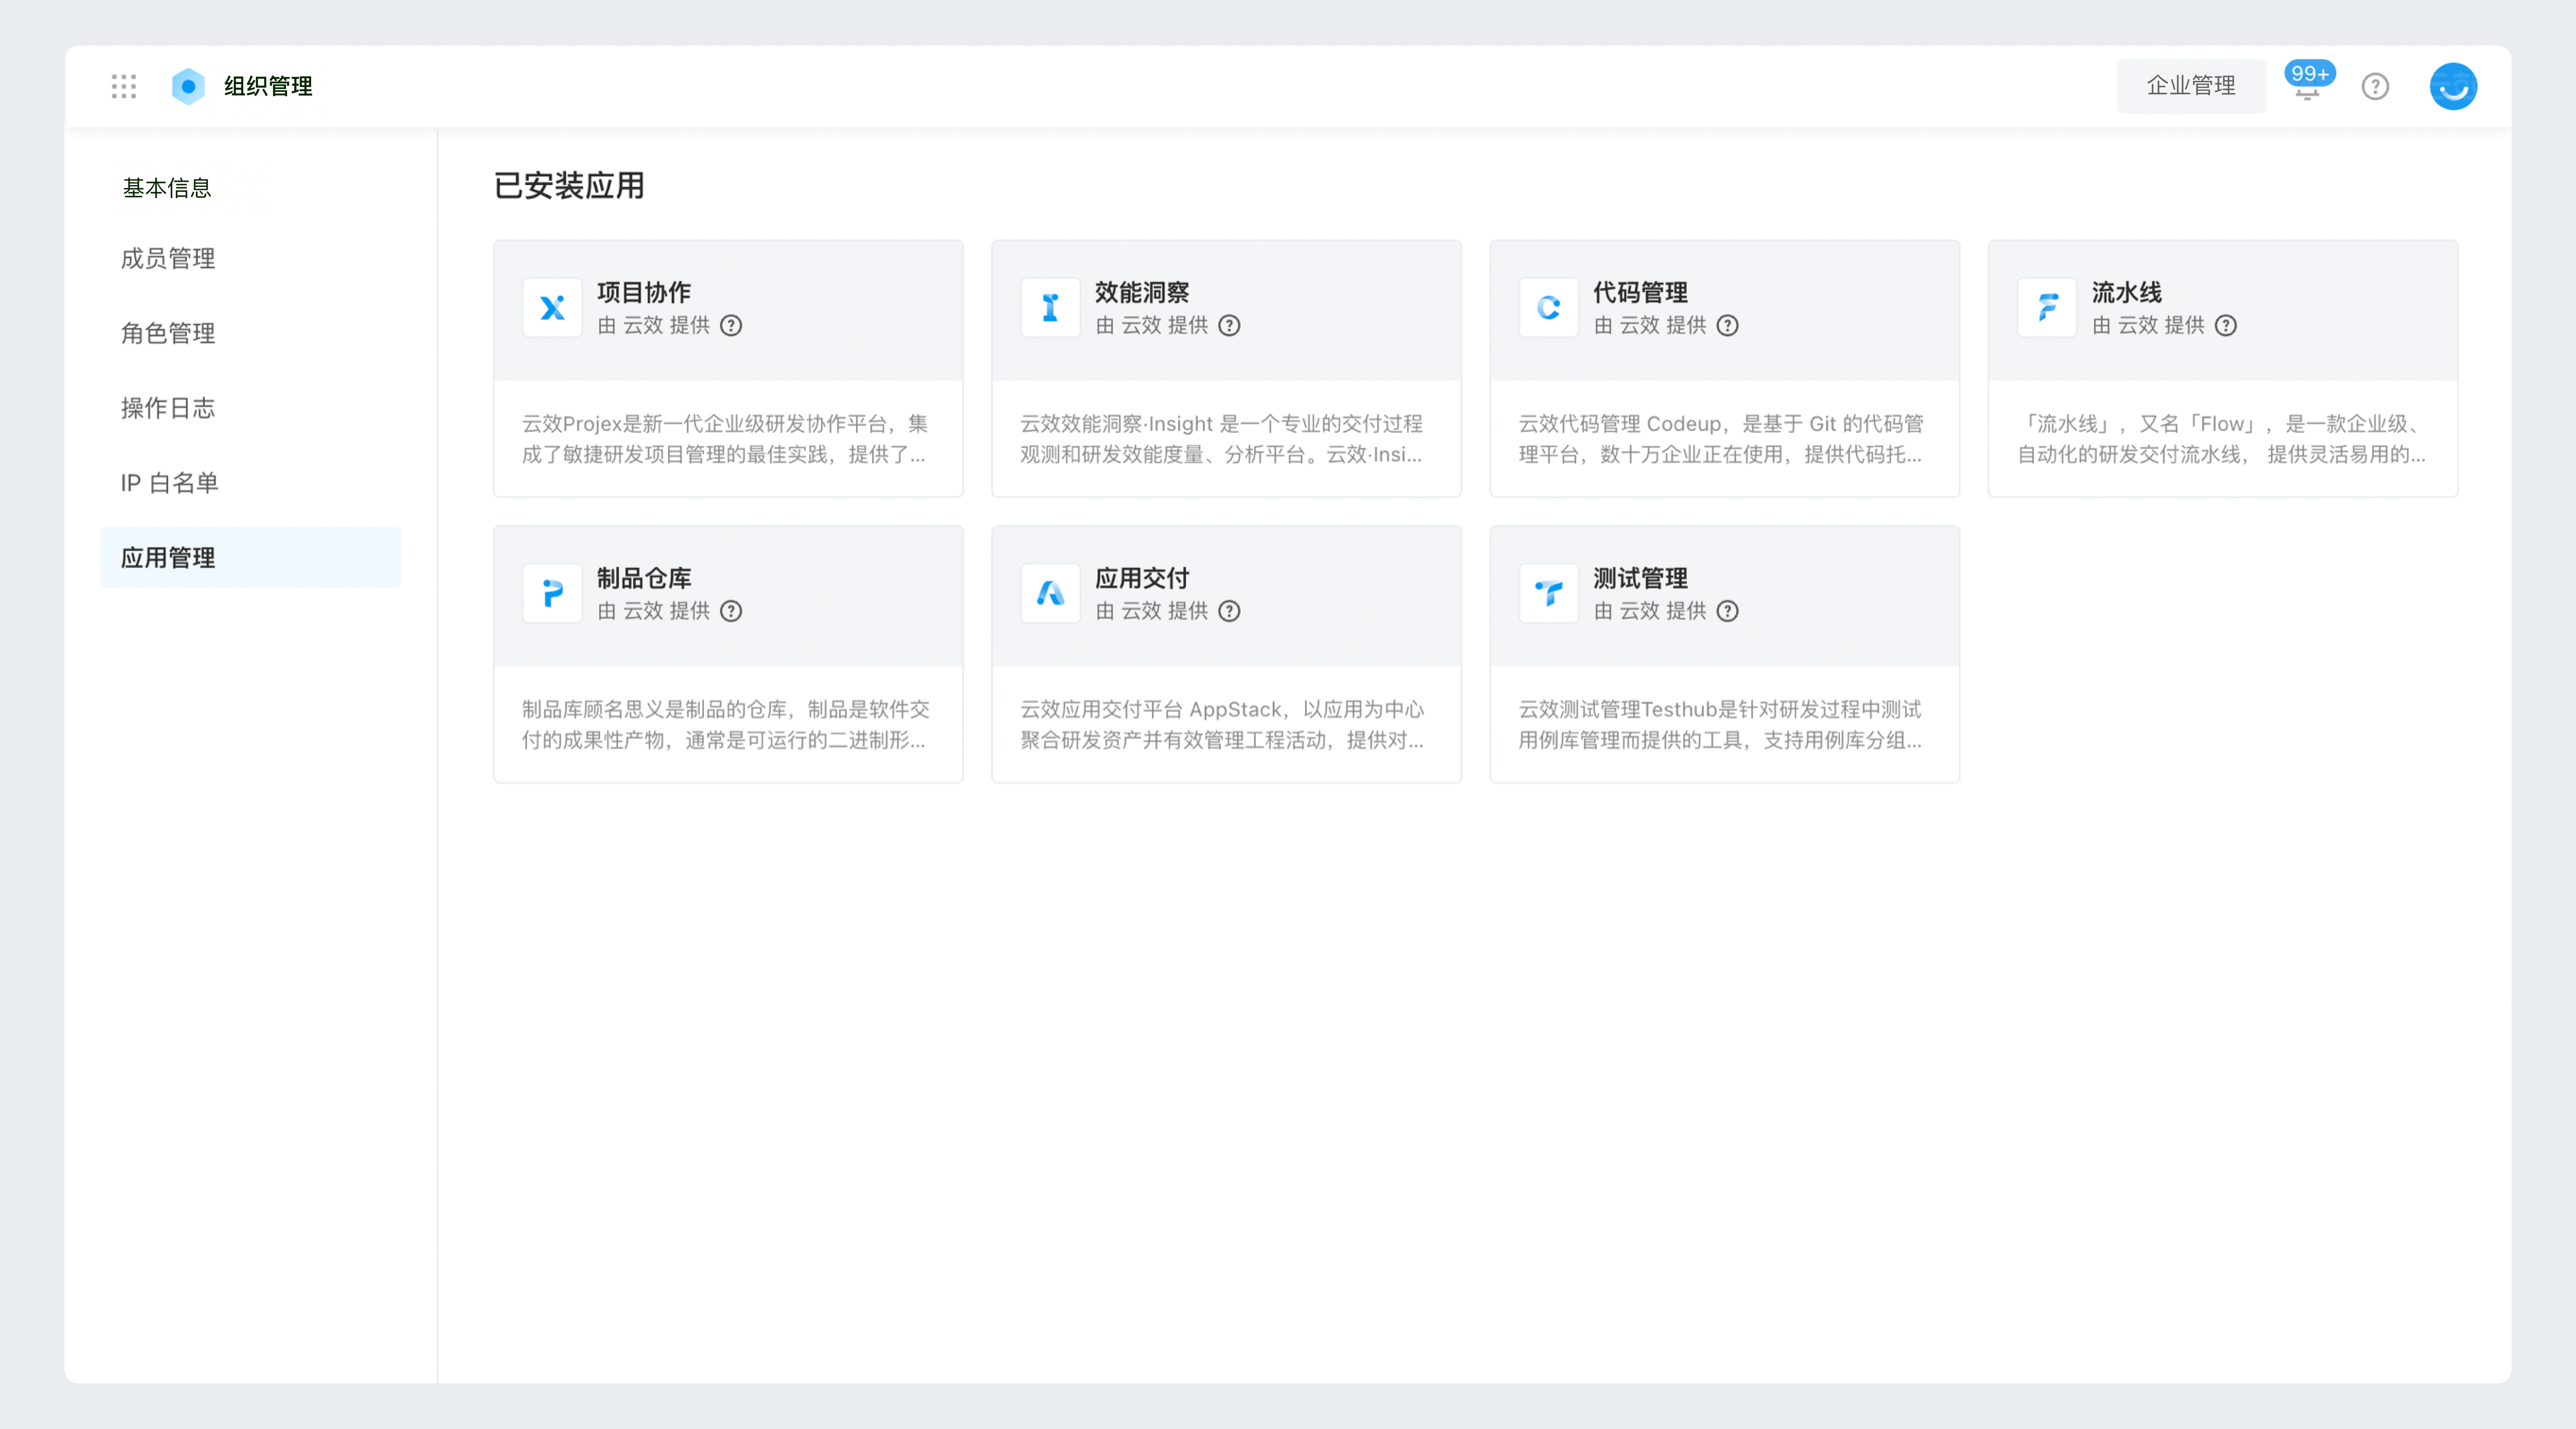Click the info icon beside 效能洞察 provider
This screenshot has height=1429, width=2576.
pos(1229,325)
